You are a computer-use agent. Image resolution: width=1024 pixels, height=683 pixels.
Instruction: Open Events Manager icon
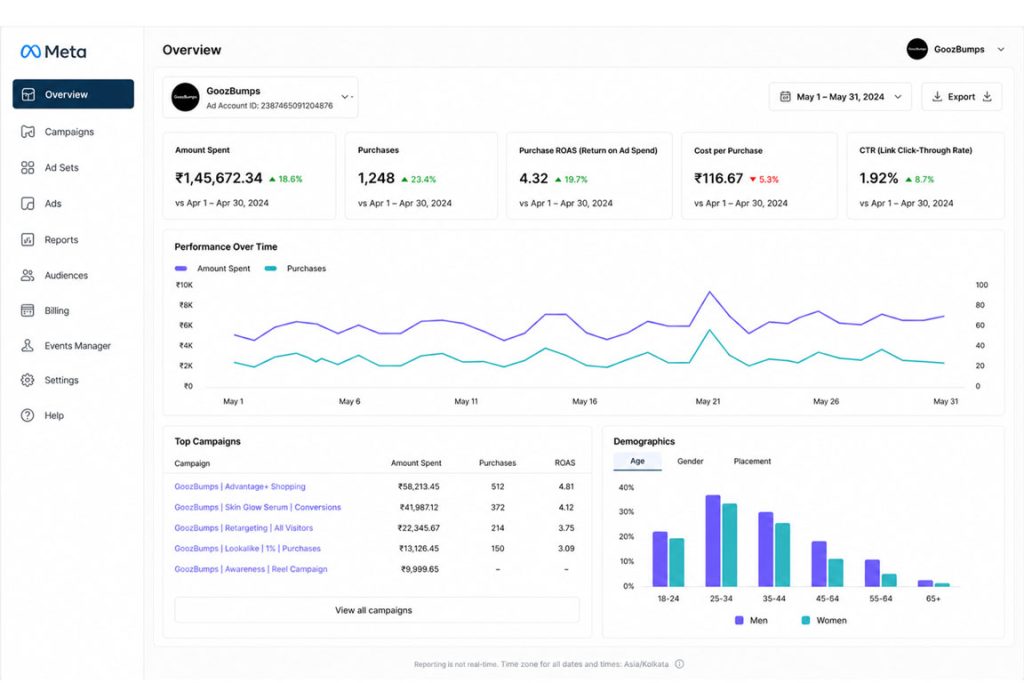(27, 345)
